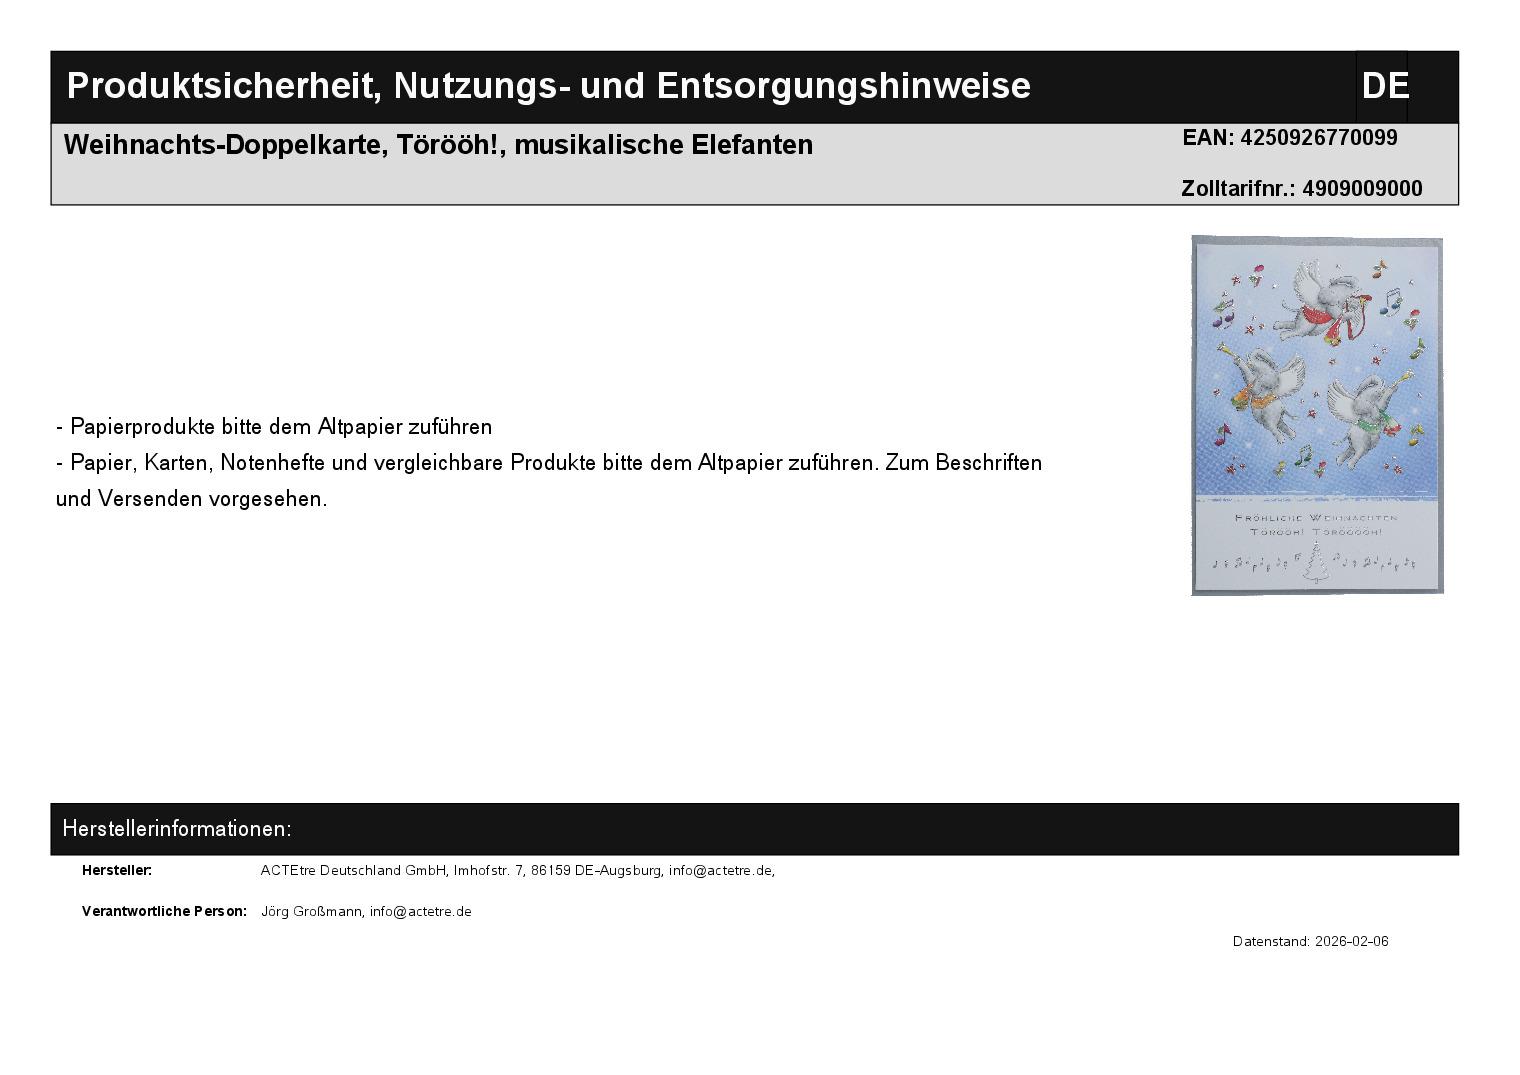
Task: Click the top elephant with red scarf
Action: tap(1319, 300)
